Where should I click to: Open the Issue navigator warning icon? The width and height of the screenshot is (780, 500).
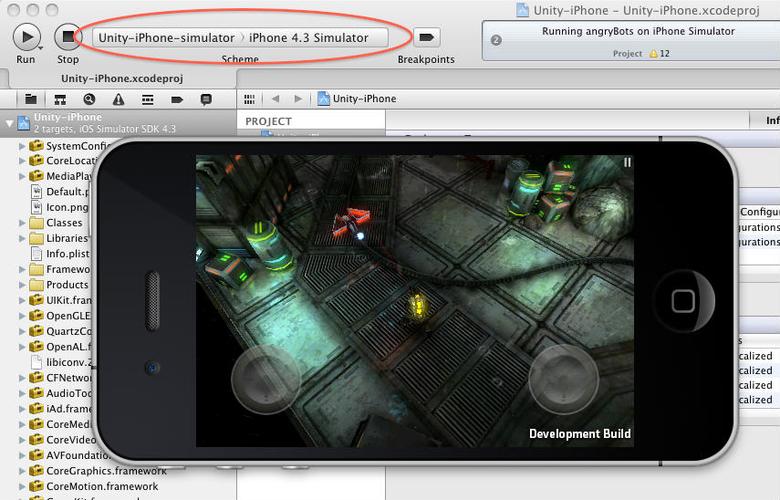(x=118, y=100)
